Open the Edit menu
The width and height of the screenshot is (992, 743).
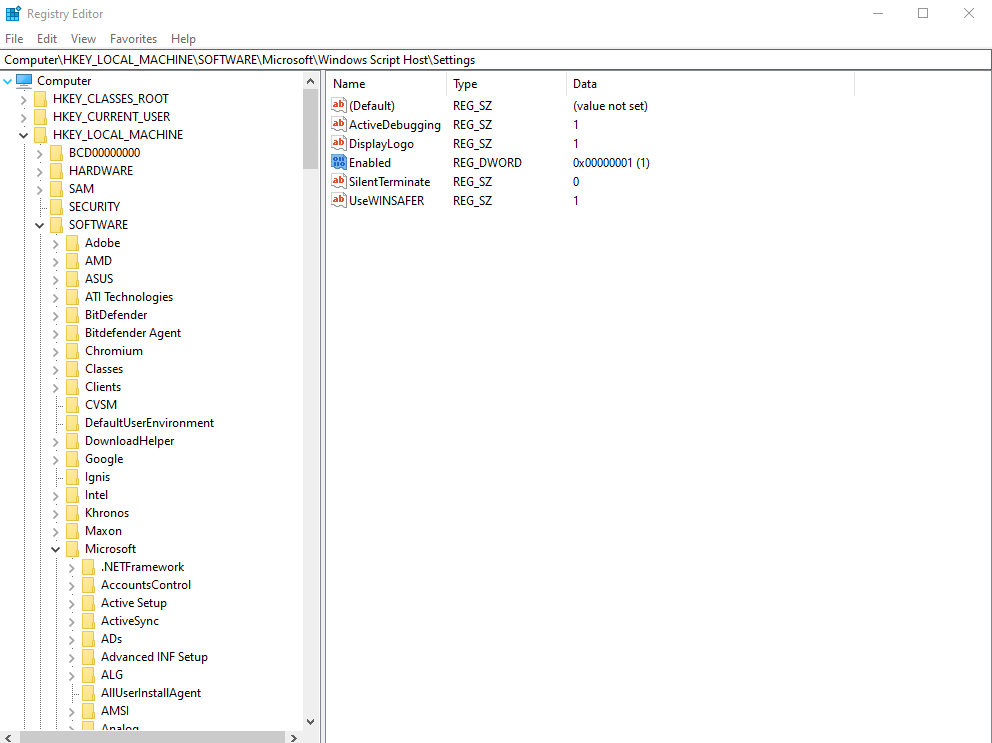point(47,39)
